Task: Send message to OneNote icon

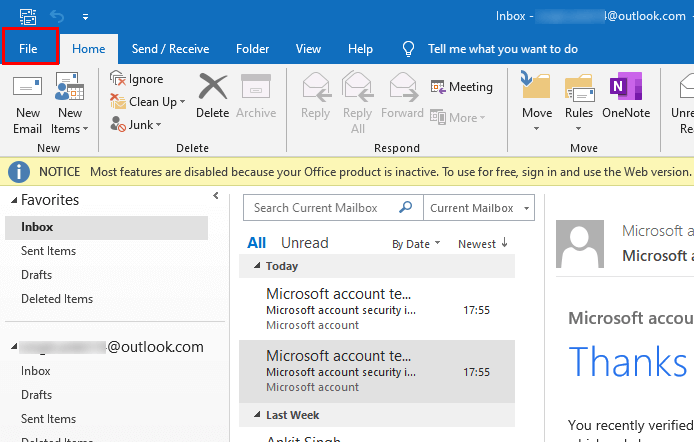Action: point(626,86)
